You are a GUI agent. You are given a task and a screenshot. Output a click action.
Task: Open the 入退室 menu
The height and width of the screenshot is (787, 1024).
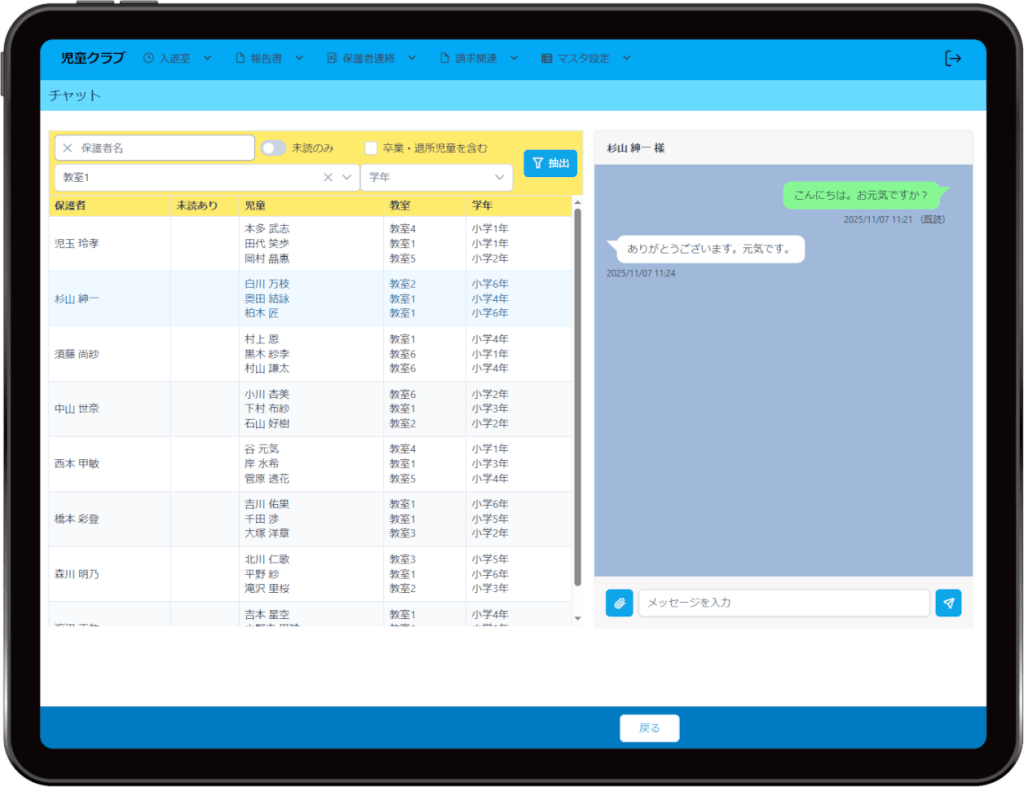coord(175,58)
